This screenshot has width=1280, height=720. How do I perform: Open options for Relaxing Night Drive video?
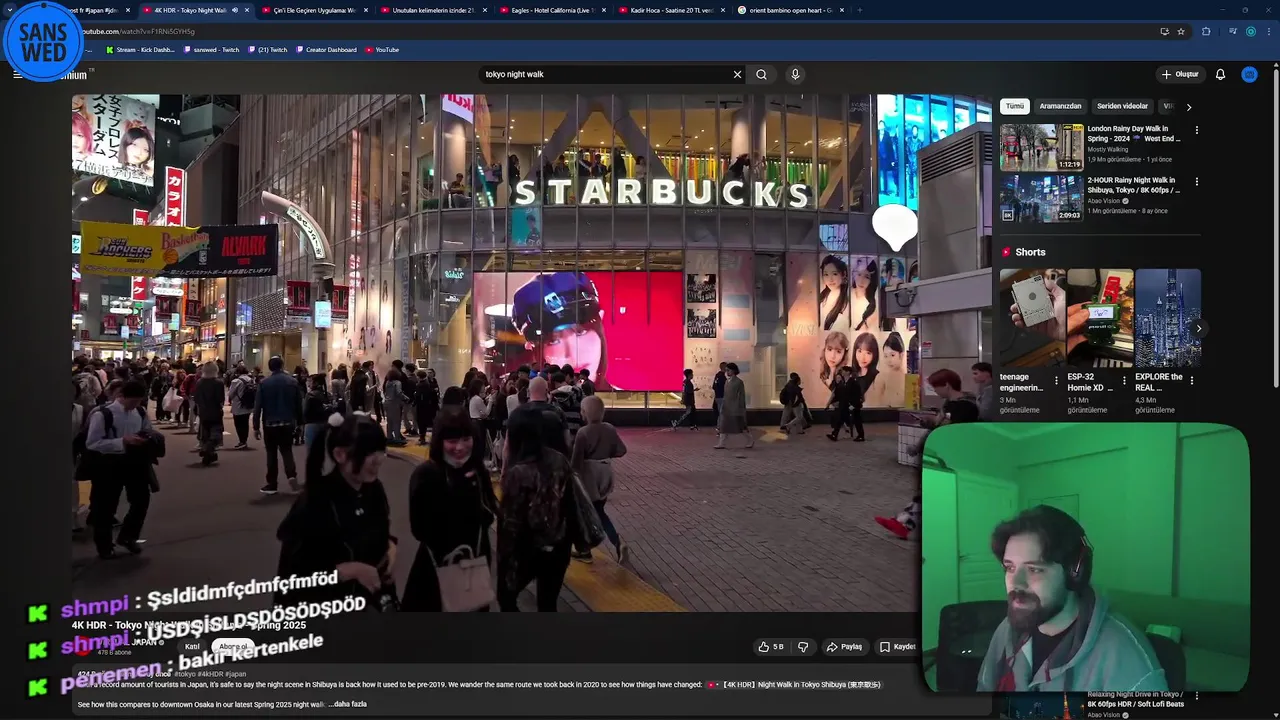click(1196, 696)
